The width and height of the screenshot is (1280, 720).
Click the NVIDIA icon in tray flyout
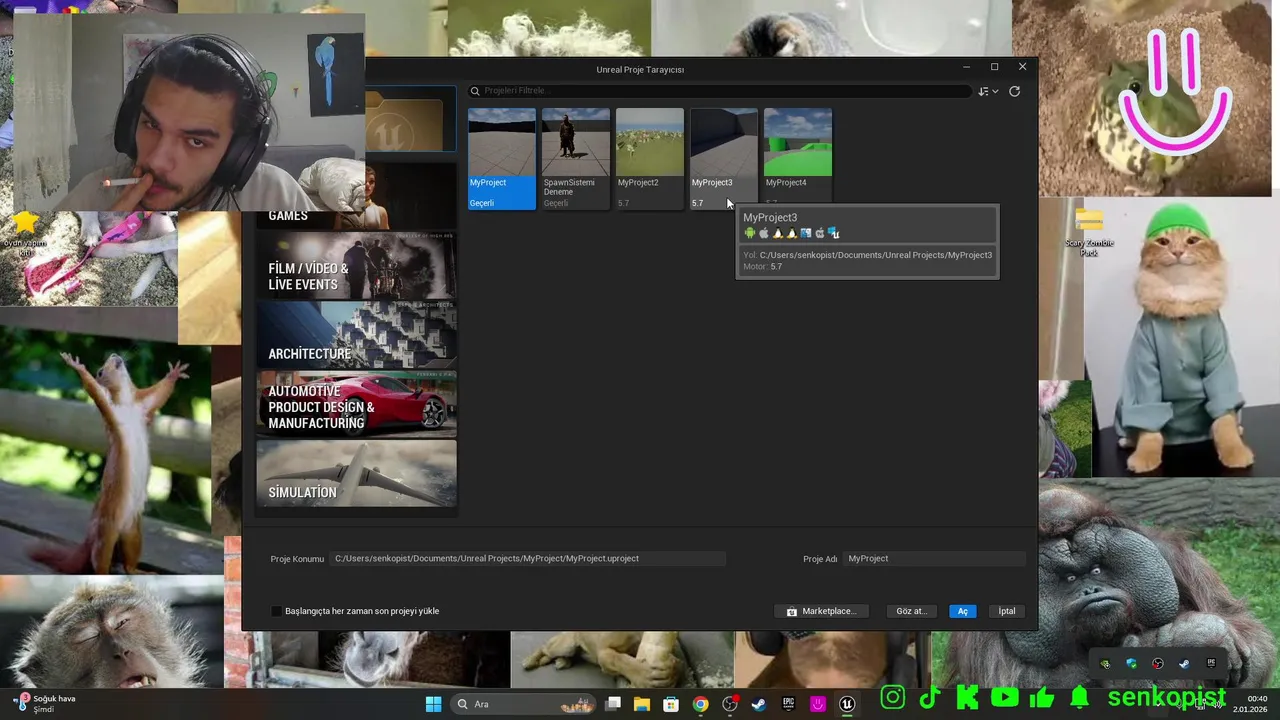pyautogui.click(x=1105, y=664)
